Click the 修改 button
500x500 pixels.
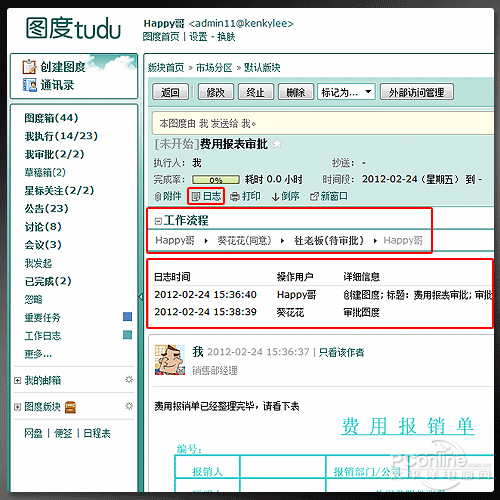216,92
